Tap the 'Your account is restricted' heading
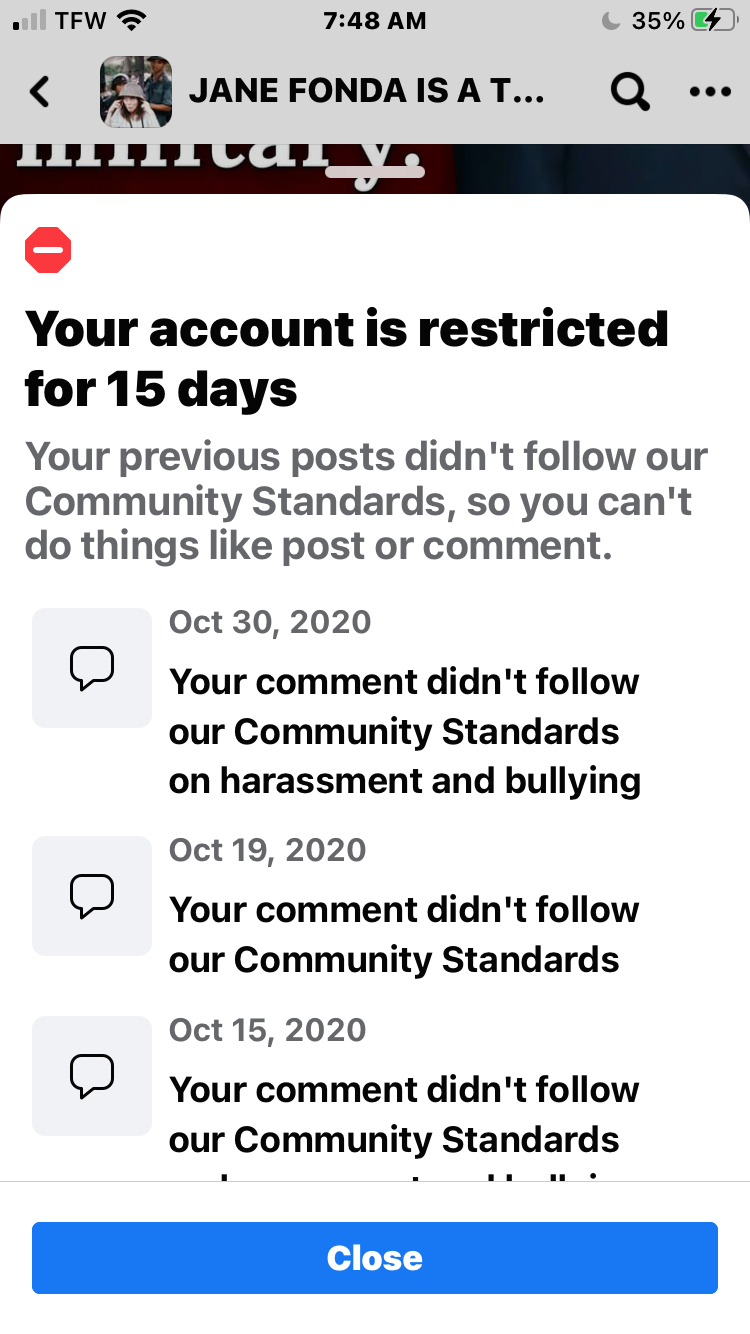750x1334 pixels. coord(346,358)
